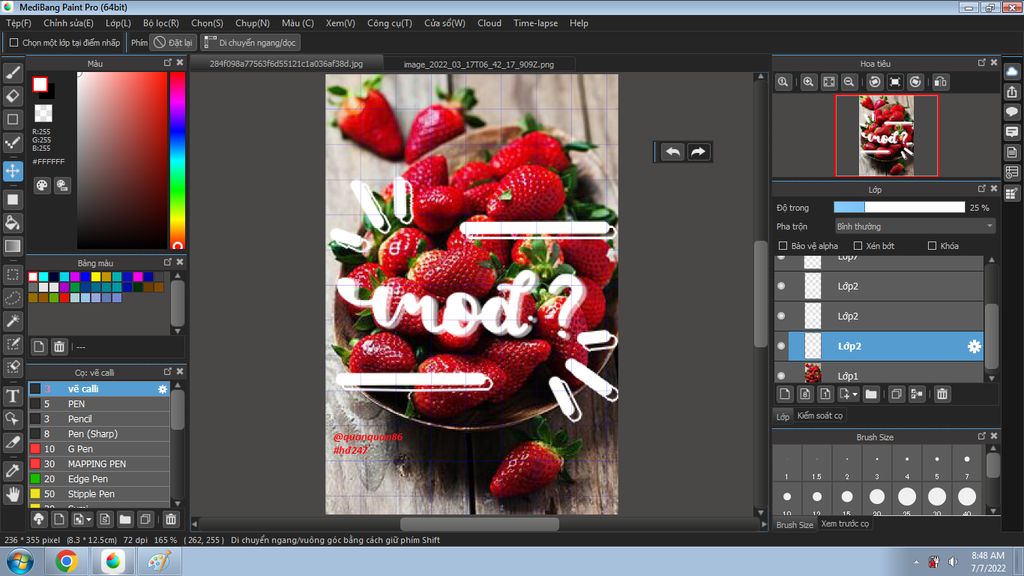Select the Gradient tool
Viewport: 1024px width, 576px height.
12,246
